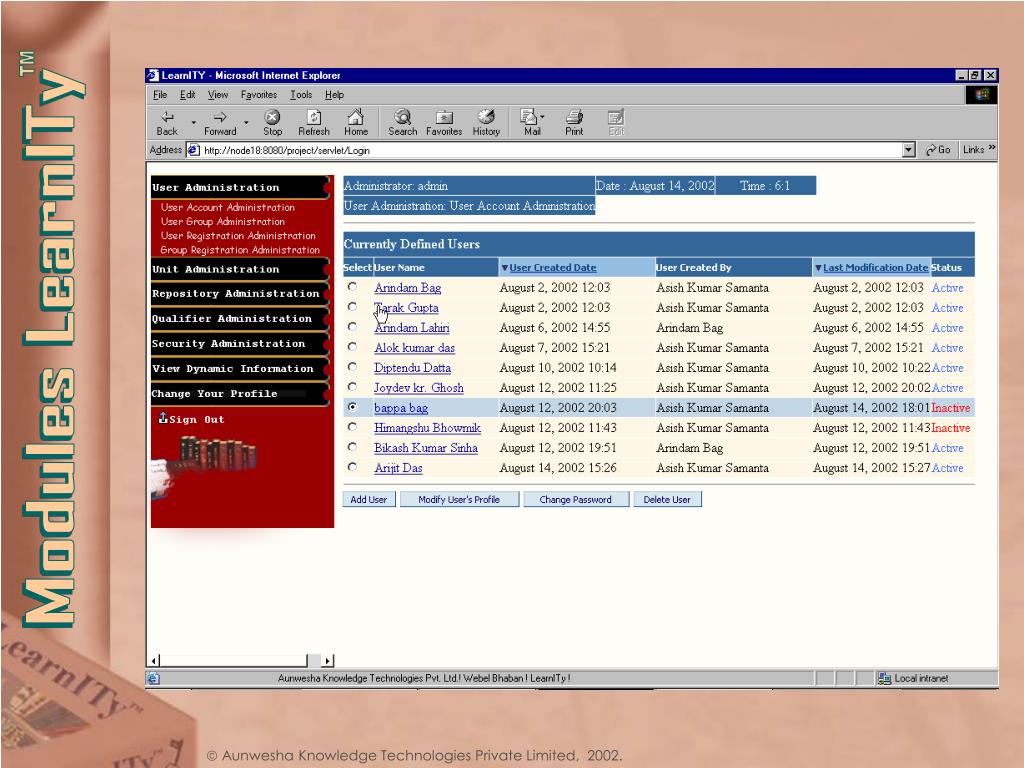
Task: Click the Refresh page icon
Action: (x=313, y=117)
